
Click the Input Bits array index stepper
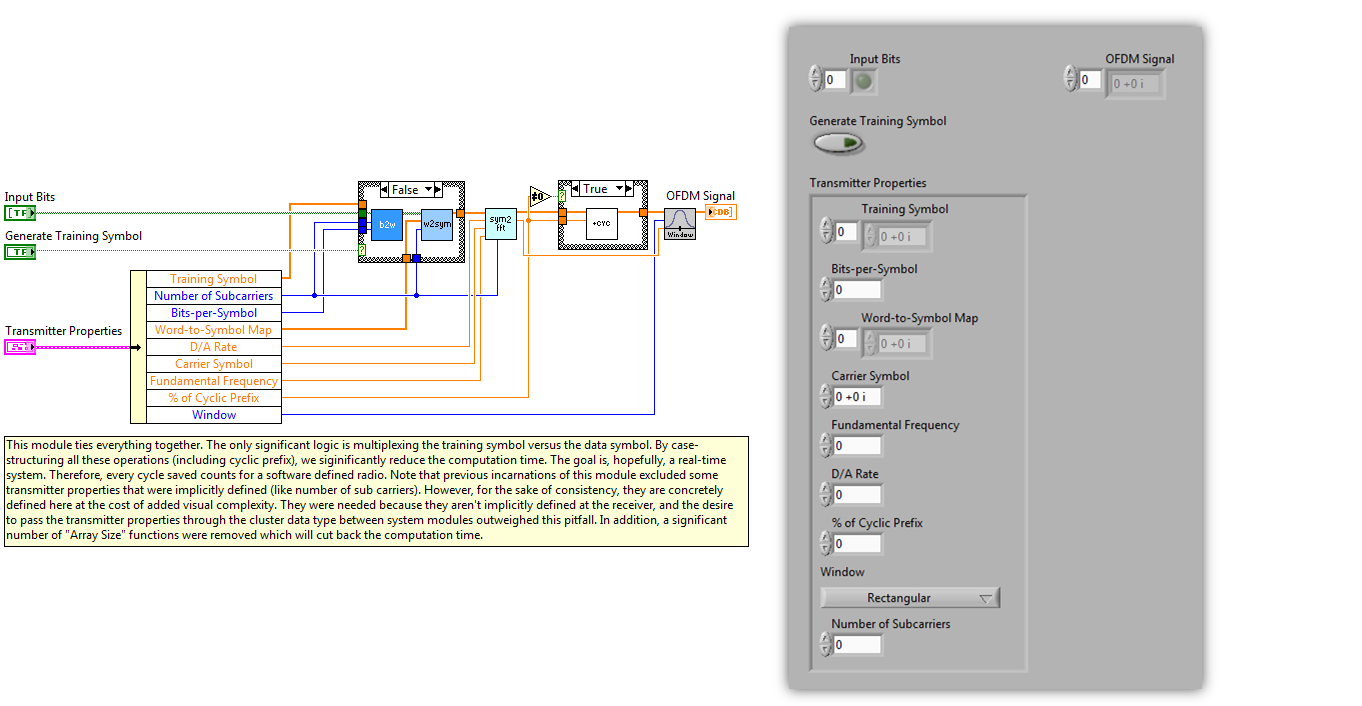[815, 79]
